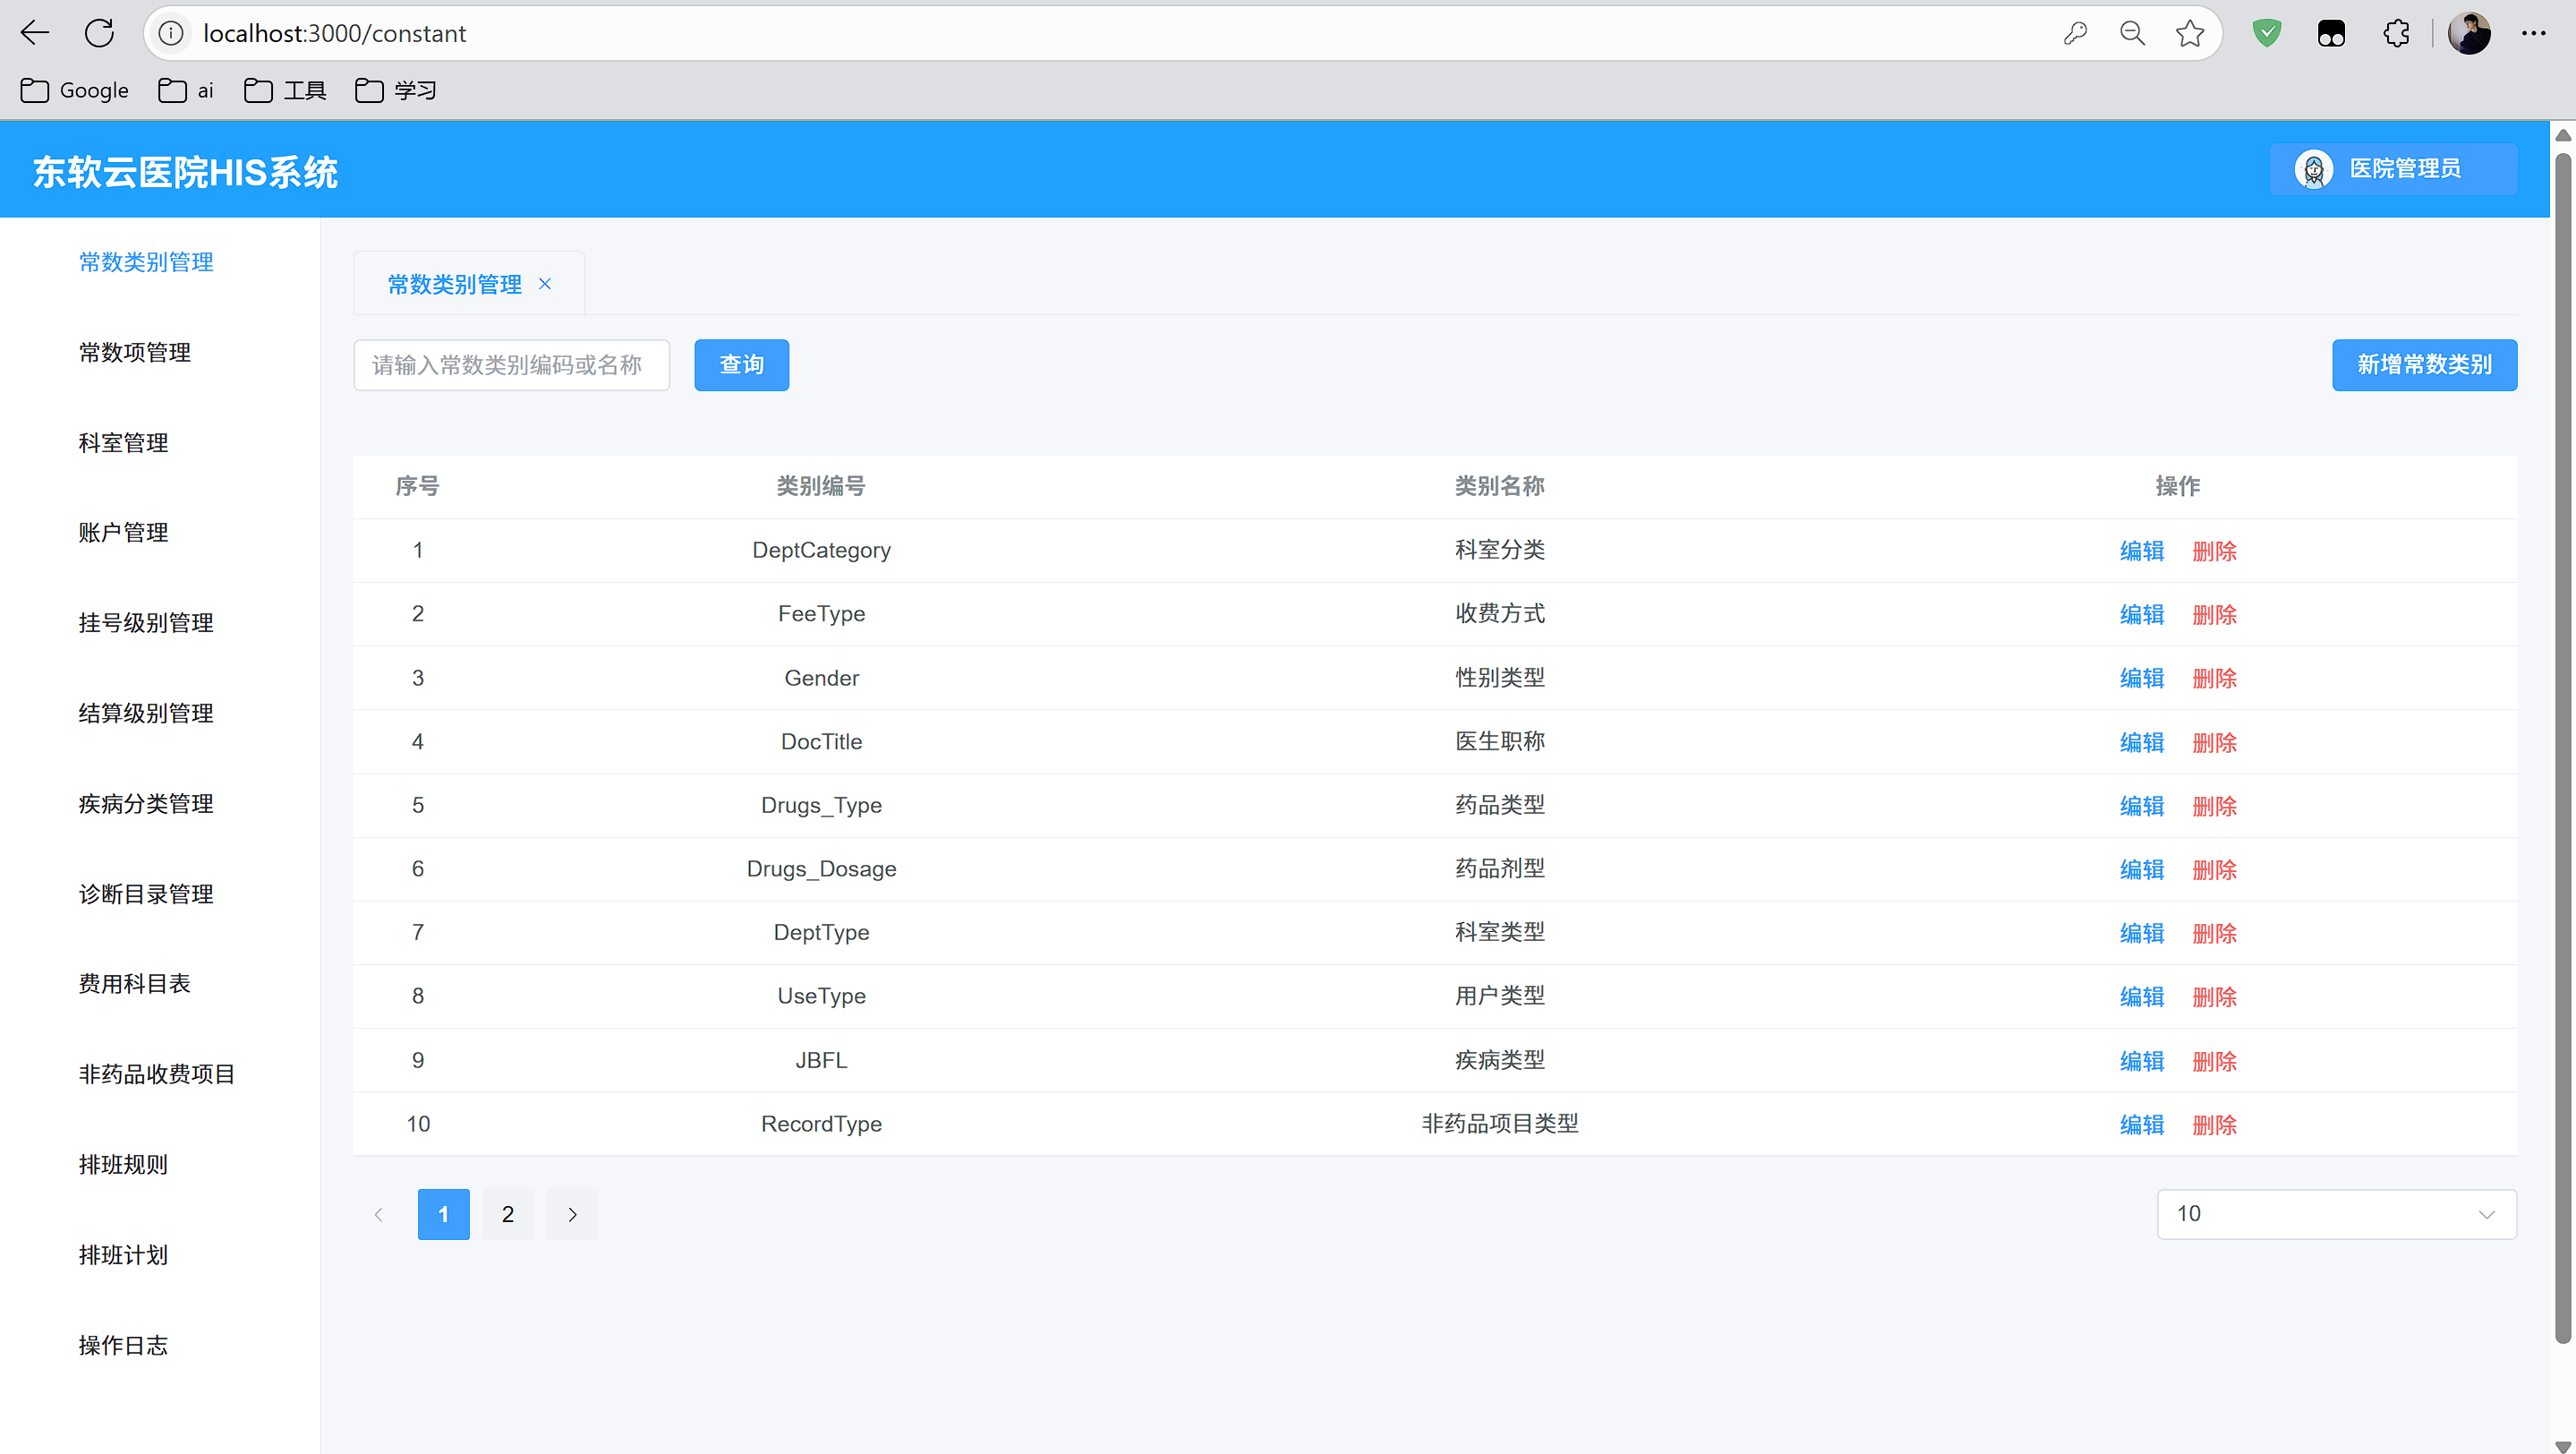This screenshot has width=2576, height=1454.
Task: Open 科室管理 in the sidebar
Action: (x=123, y=442)
